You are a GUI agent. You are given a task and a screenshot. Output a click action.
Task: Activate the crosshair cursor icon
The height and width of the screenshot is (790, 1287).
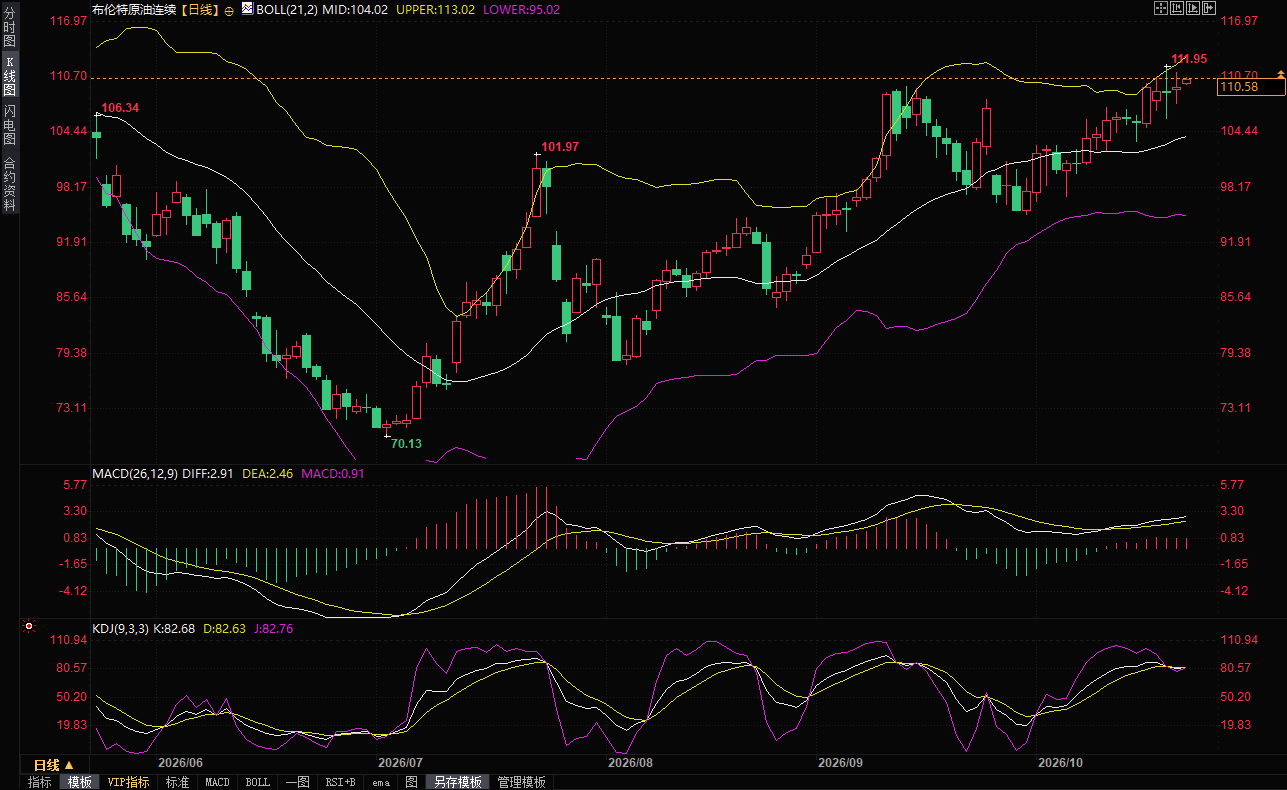click(1161, 8)
